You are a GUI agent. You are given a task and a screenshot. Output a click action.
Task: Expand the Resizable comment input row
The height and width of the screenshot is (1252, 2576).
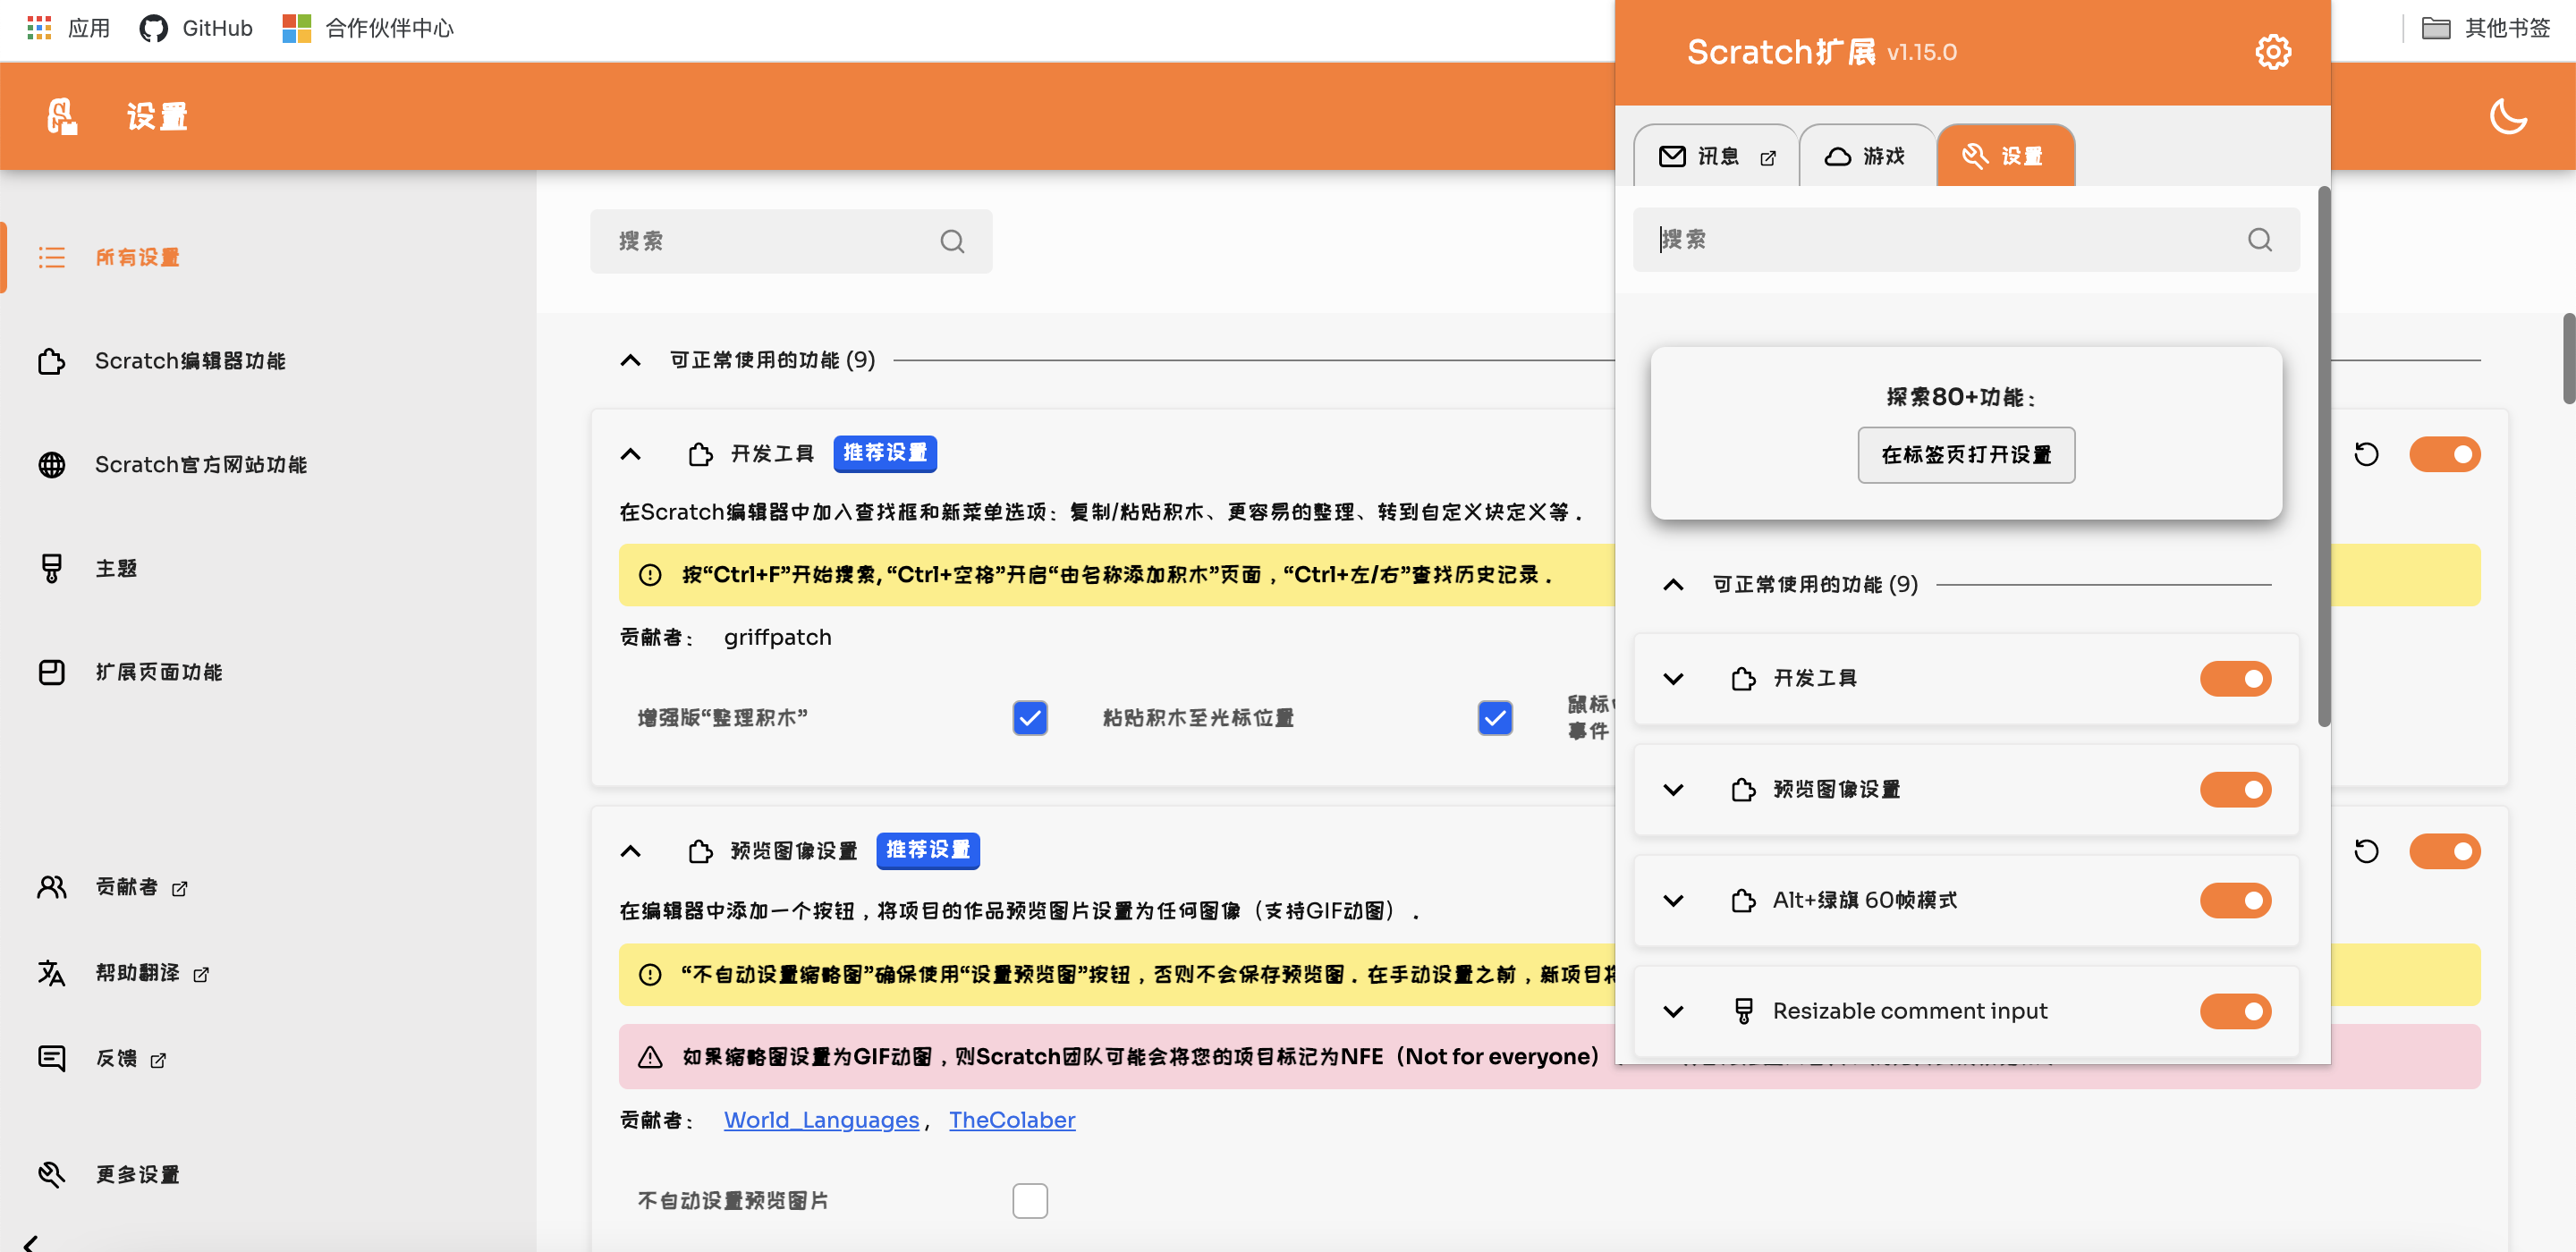pos(1673,1012)
